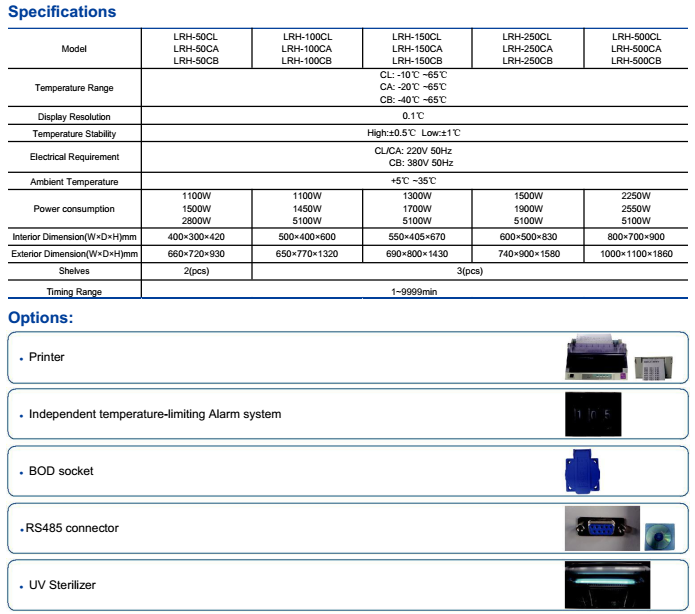Click the software CD disc image
695x614 pixels.
click(660, 536)
